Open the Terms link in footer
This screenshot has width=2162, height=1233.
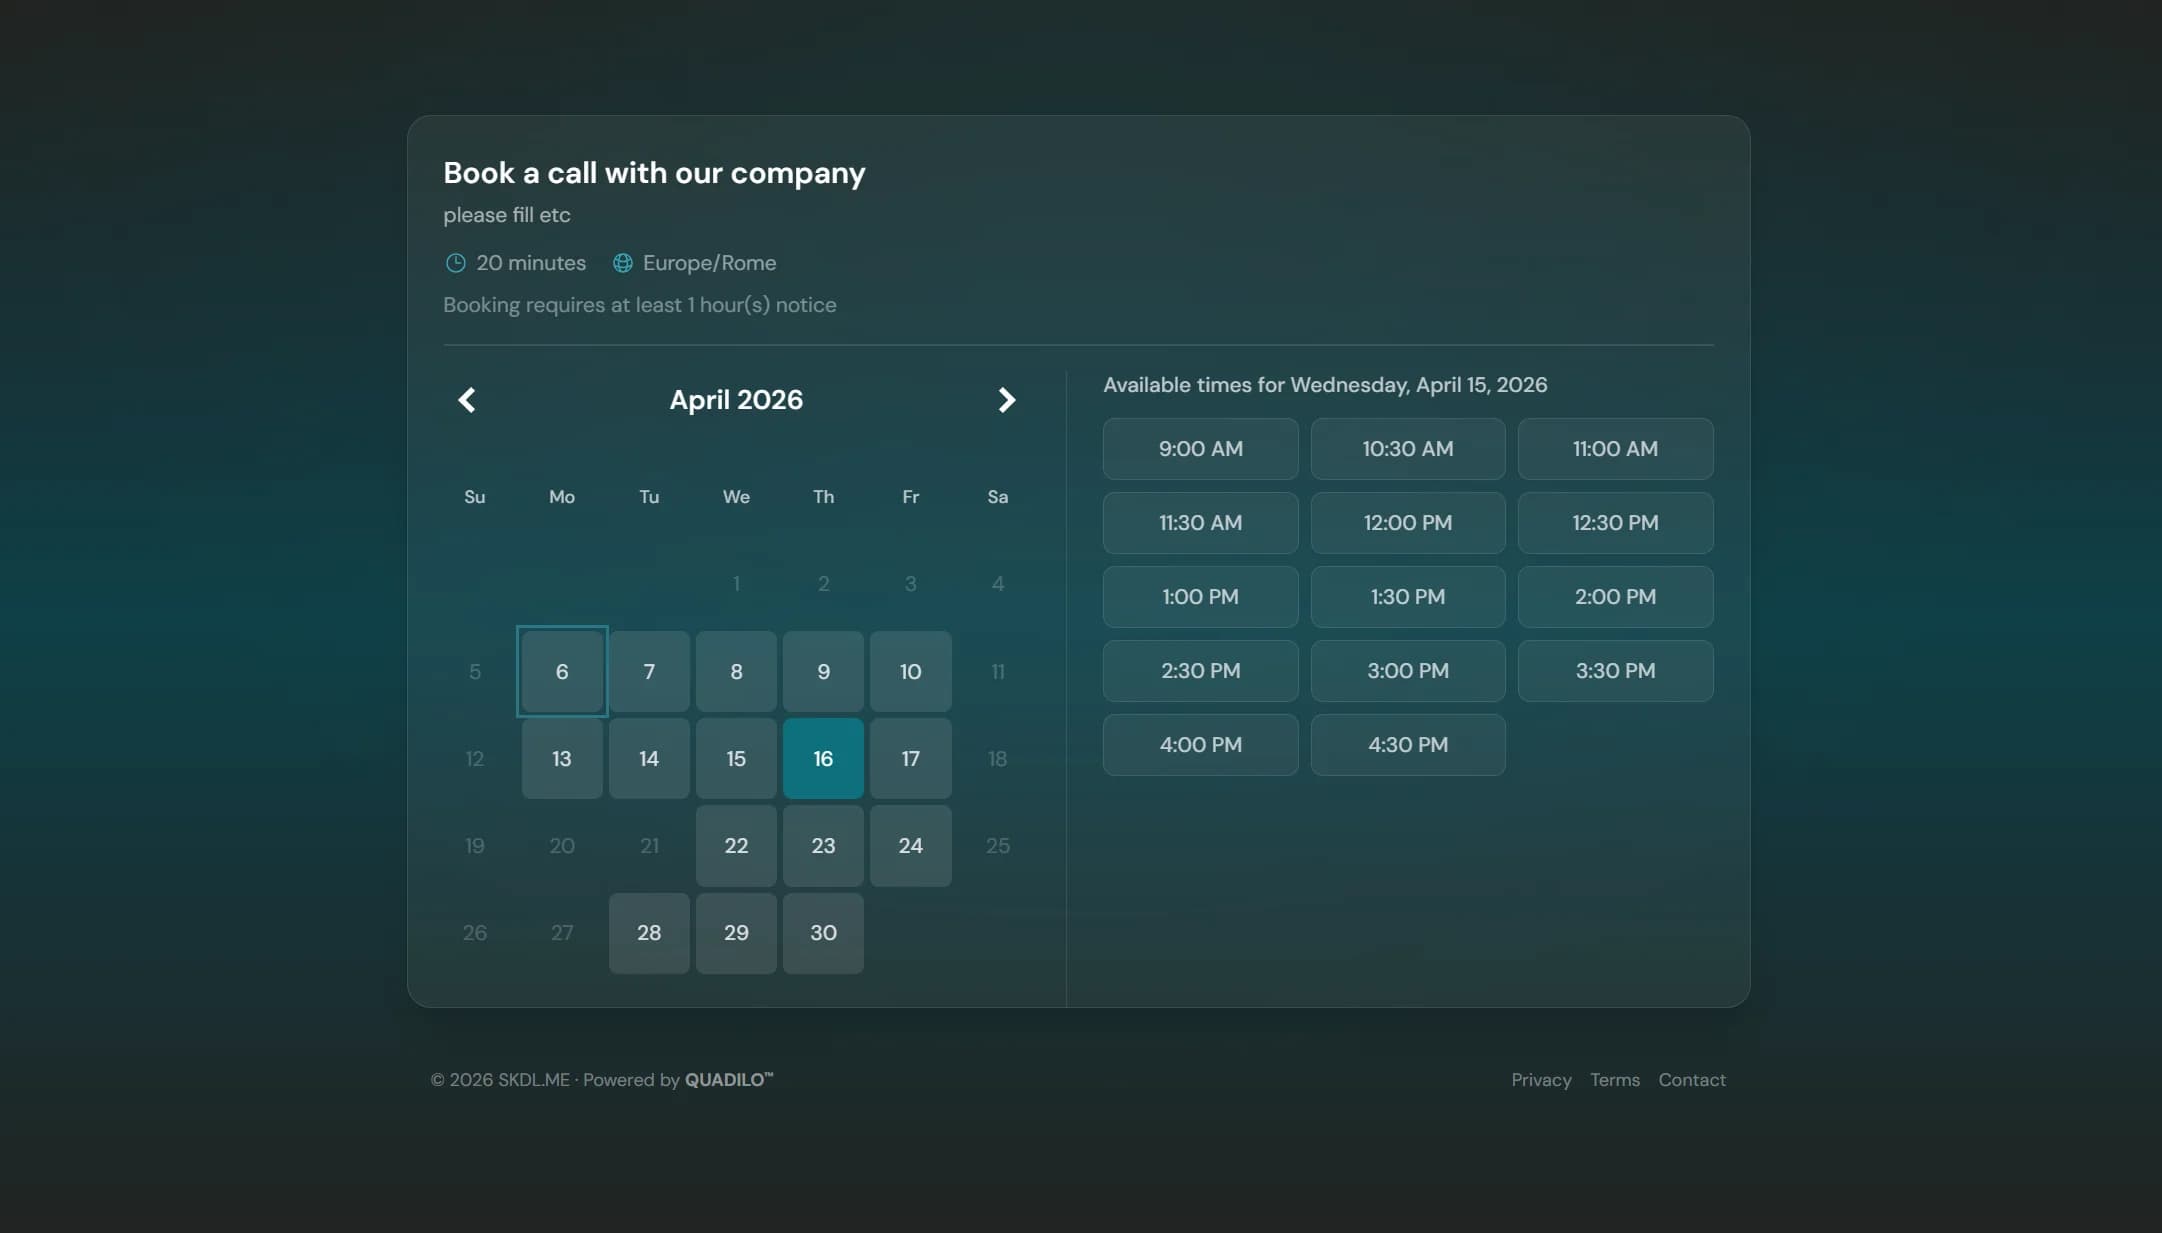[1615, 1080]
